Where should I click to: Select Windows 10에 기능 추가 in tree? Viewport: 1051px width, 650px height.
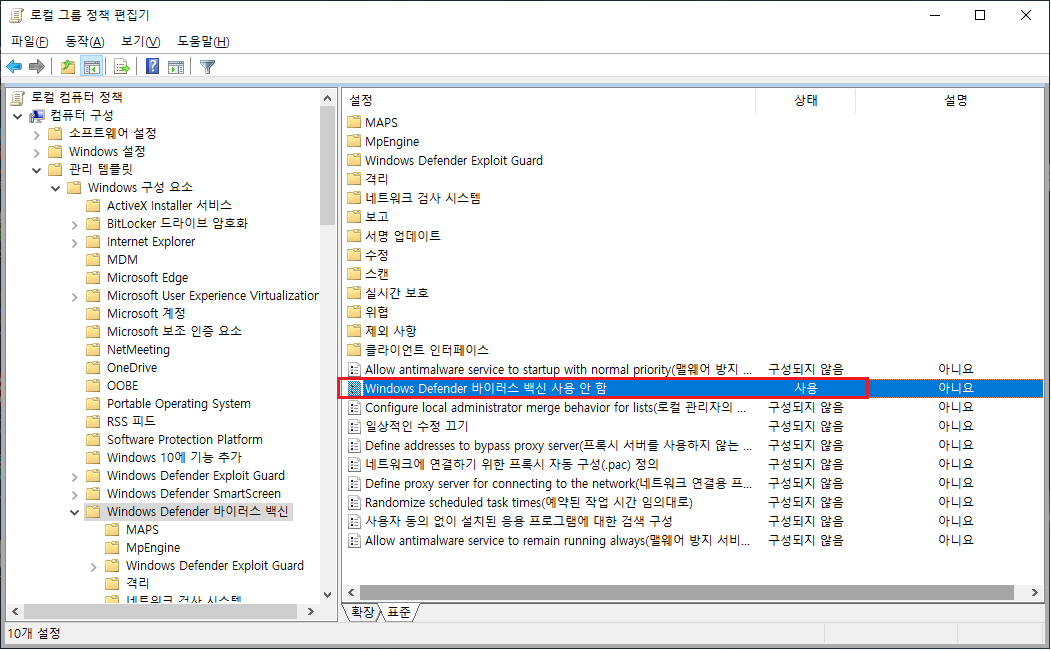pos(174,457)
